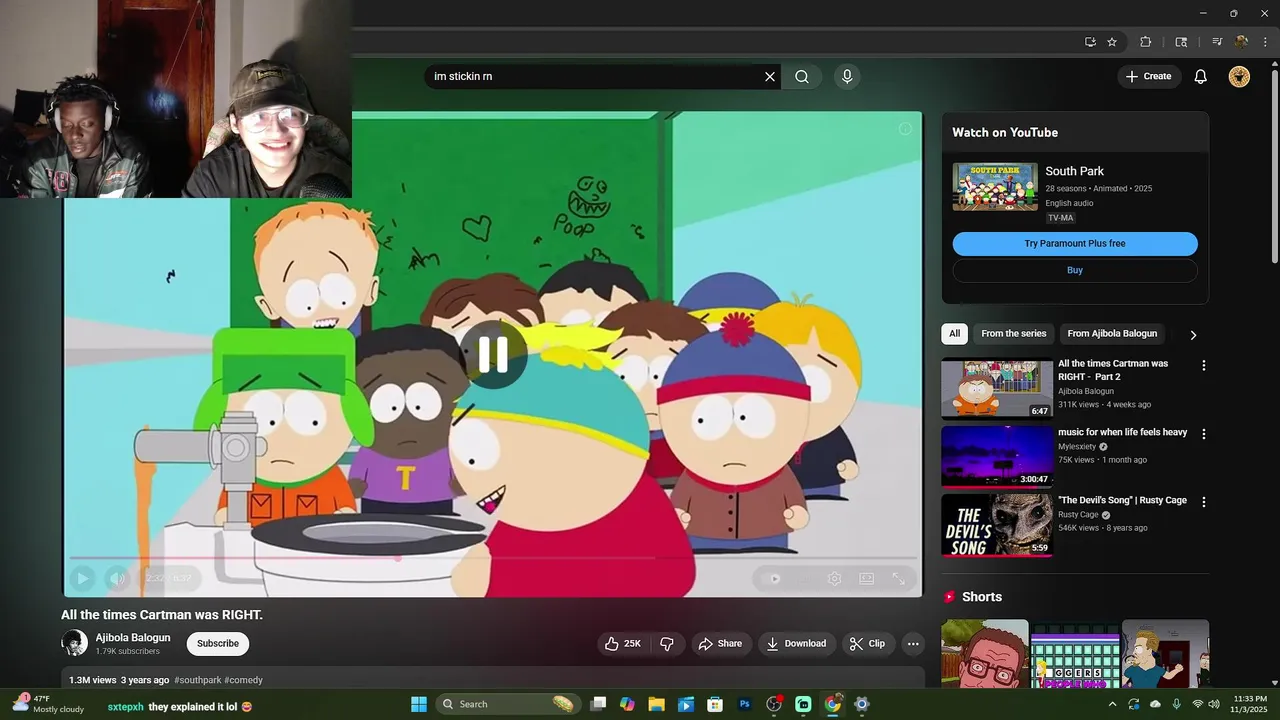Click the Create button
Image resolution: width=1280 pixels, height=720 pixels.
click(1149, 76)
